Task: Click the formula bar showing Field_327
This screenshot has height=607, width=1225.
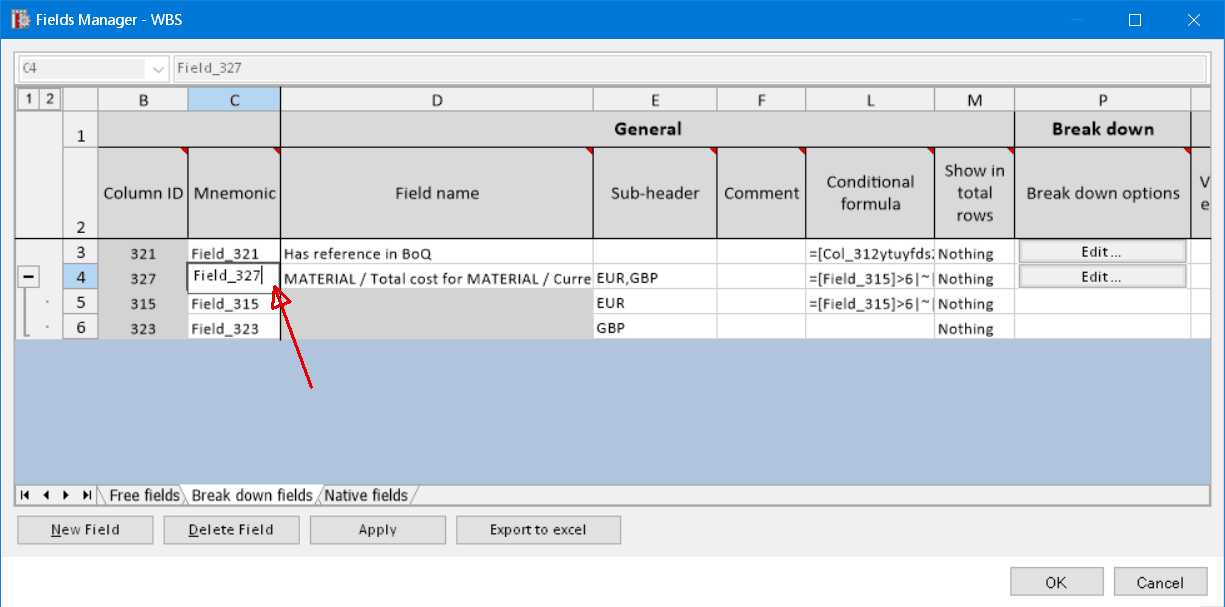Action: 688,69
